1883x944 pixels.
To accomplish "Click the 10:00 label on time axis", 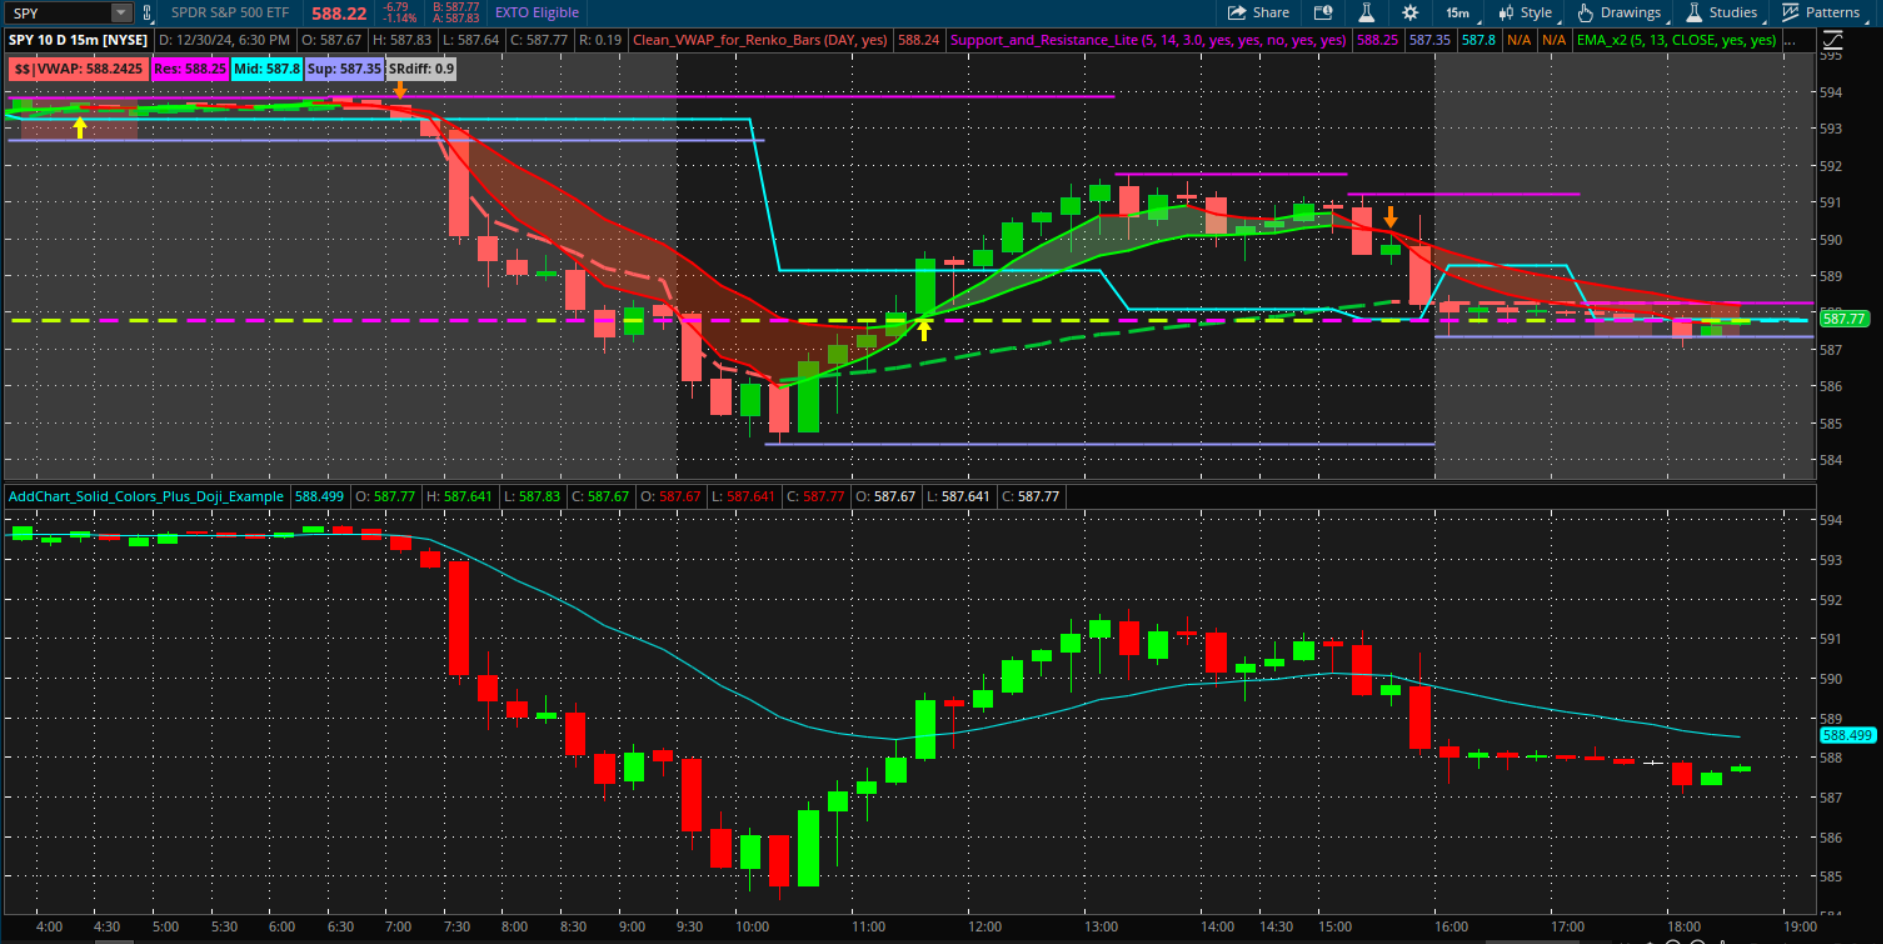I will (752, 927).
